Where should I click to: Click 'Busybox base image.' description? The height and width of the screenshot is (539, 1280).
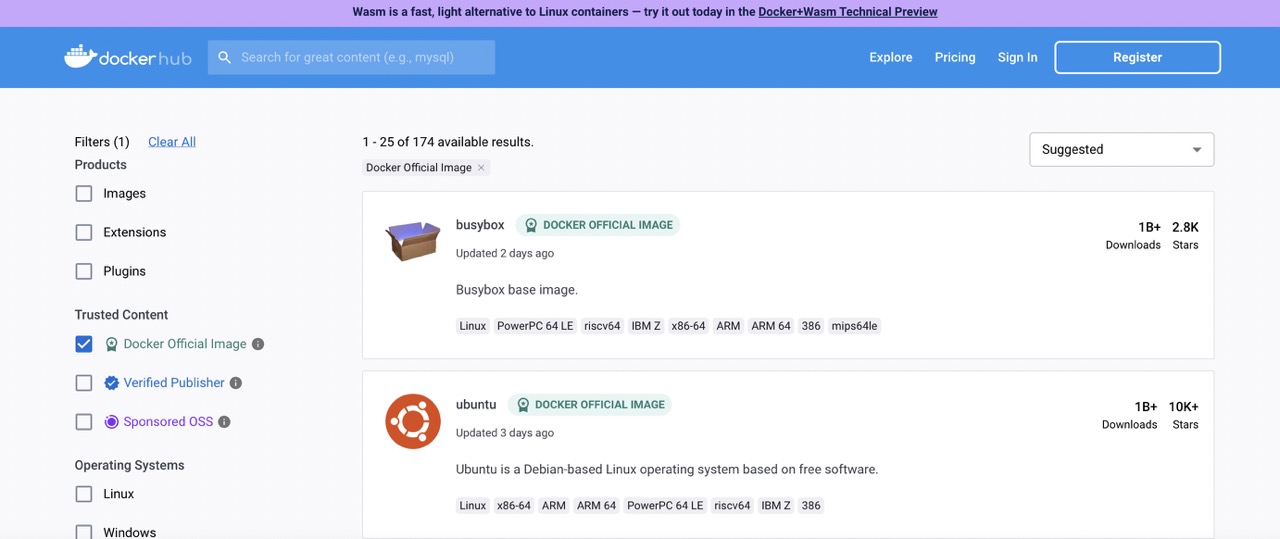tap(517, 290)
